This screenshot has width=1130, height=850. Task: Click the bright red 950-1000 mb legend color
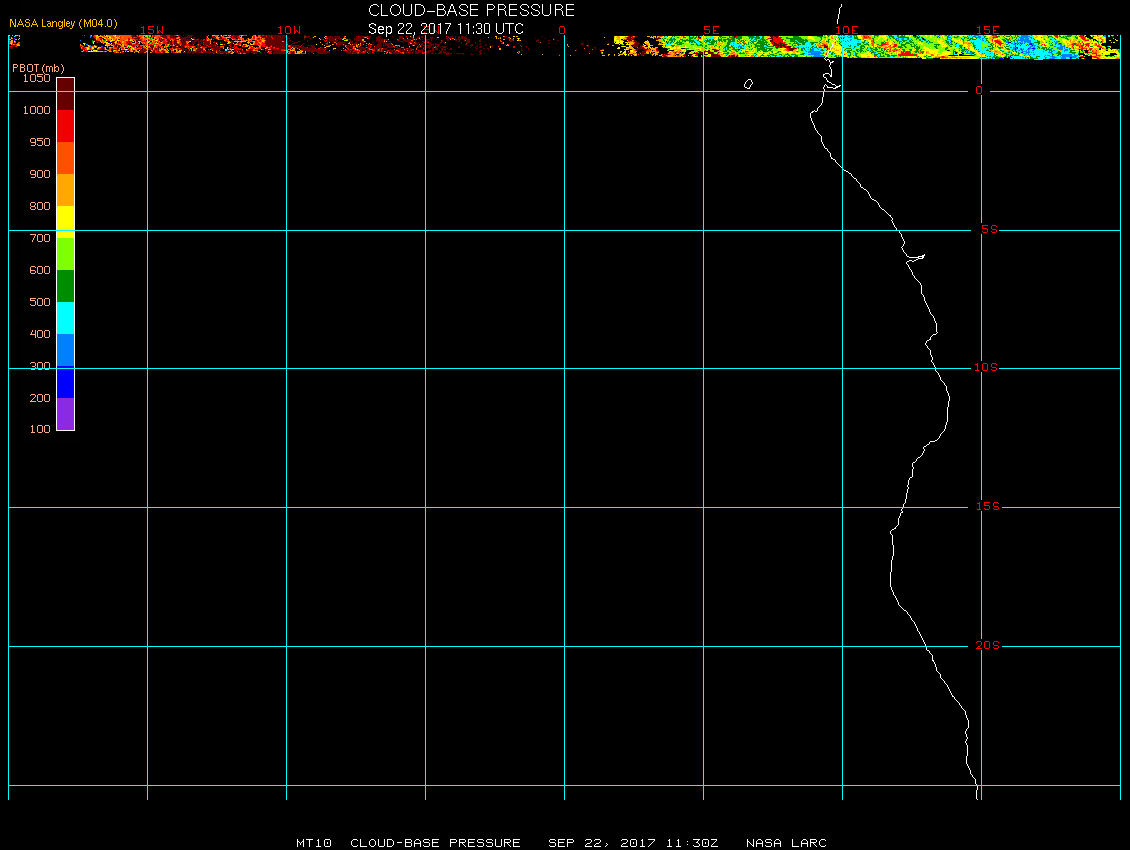pos(66,126)
